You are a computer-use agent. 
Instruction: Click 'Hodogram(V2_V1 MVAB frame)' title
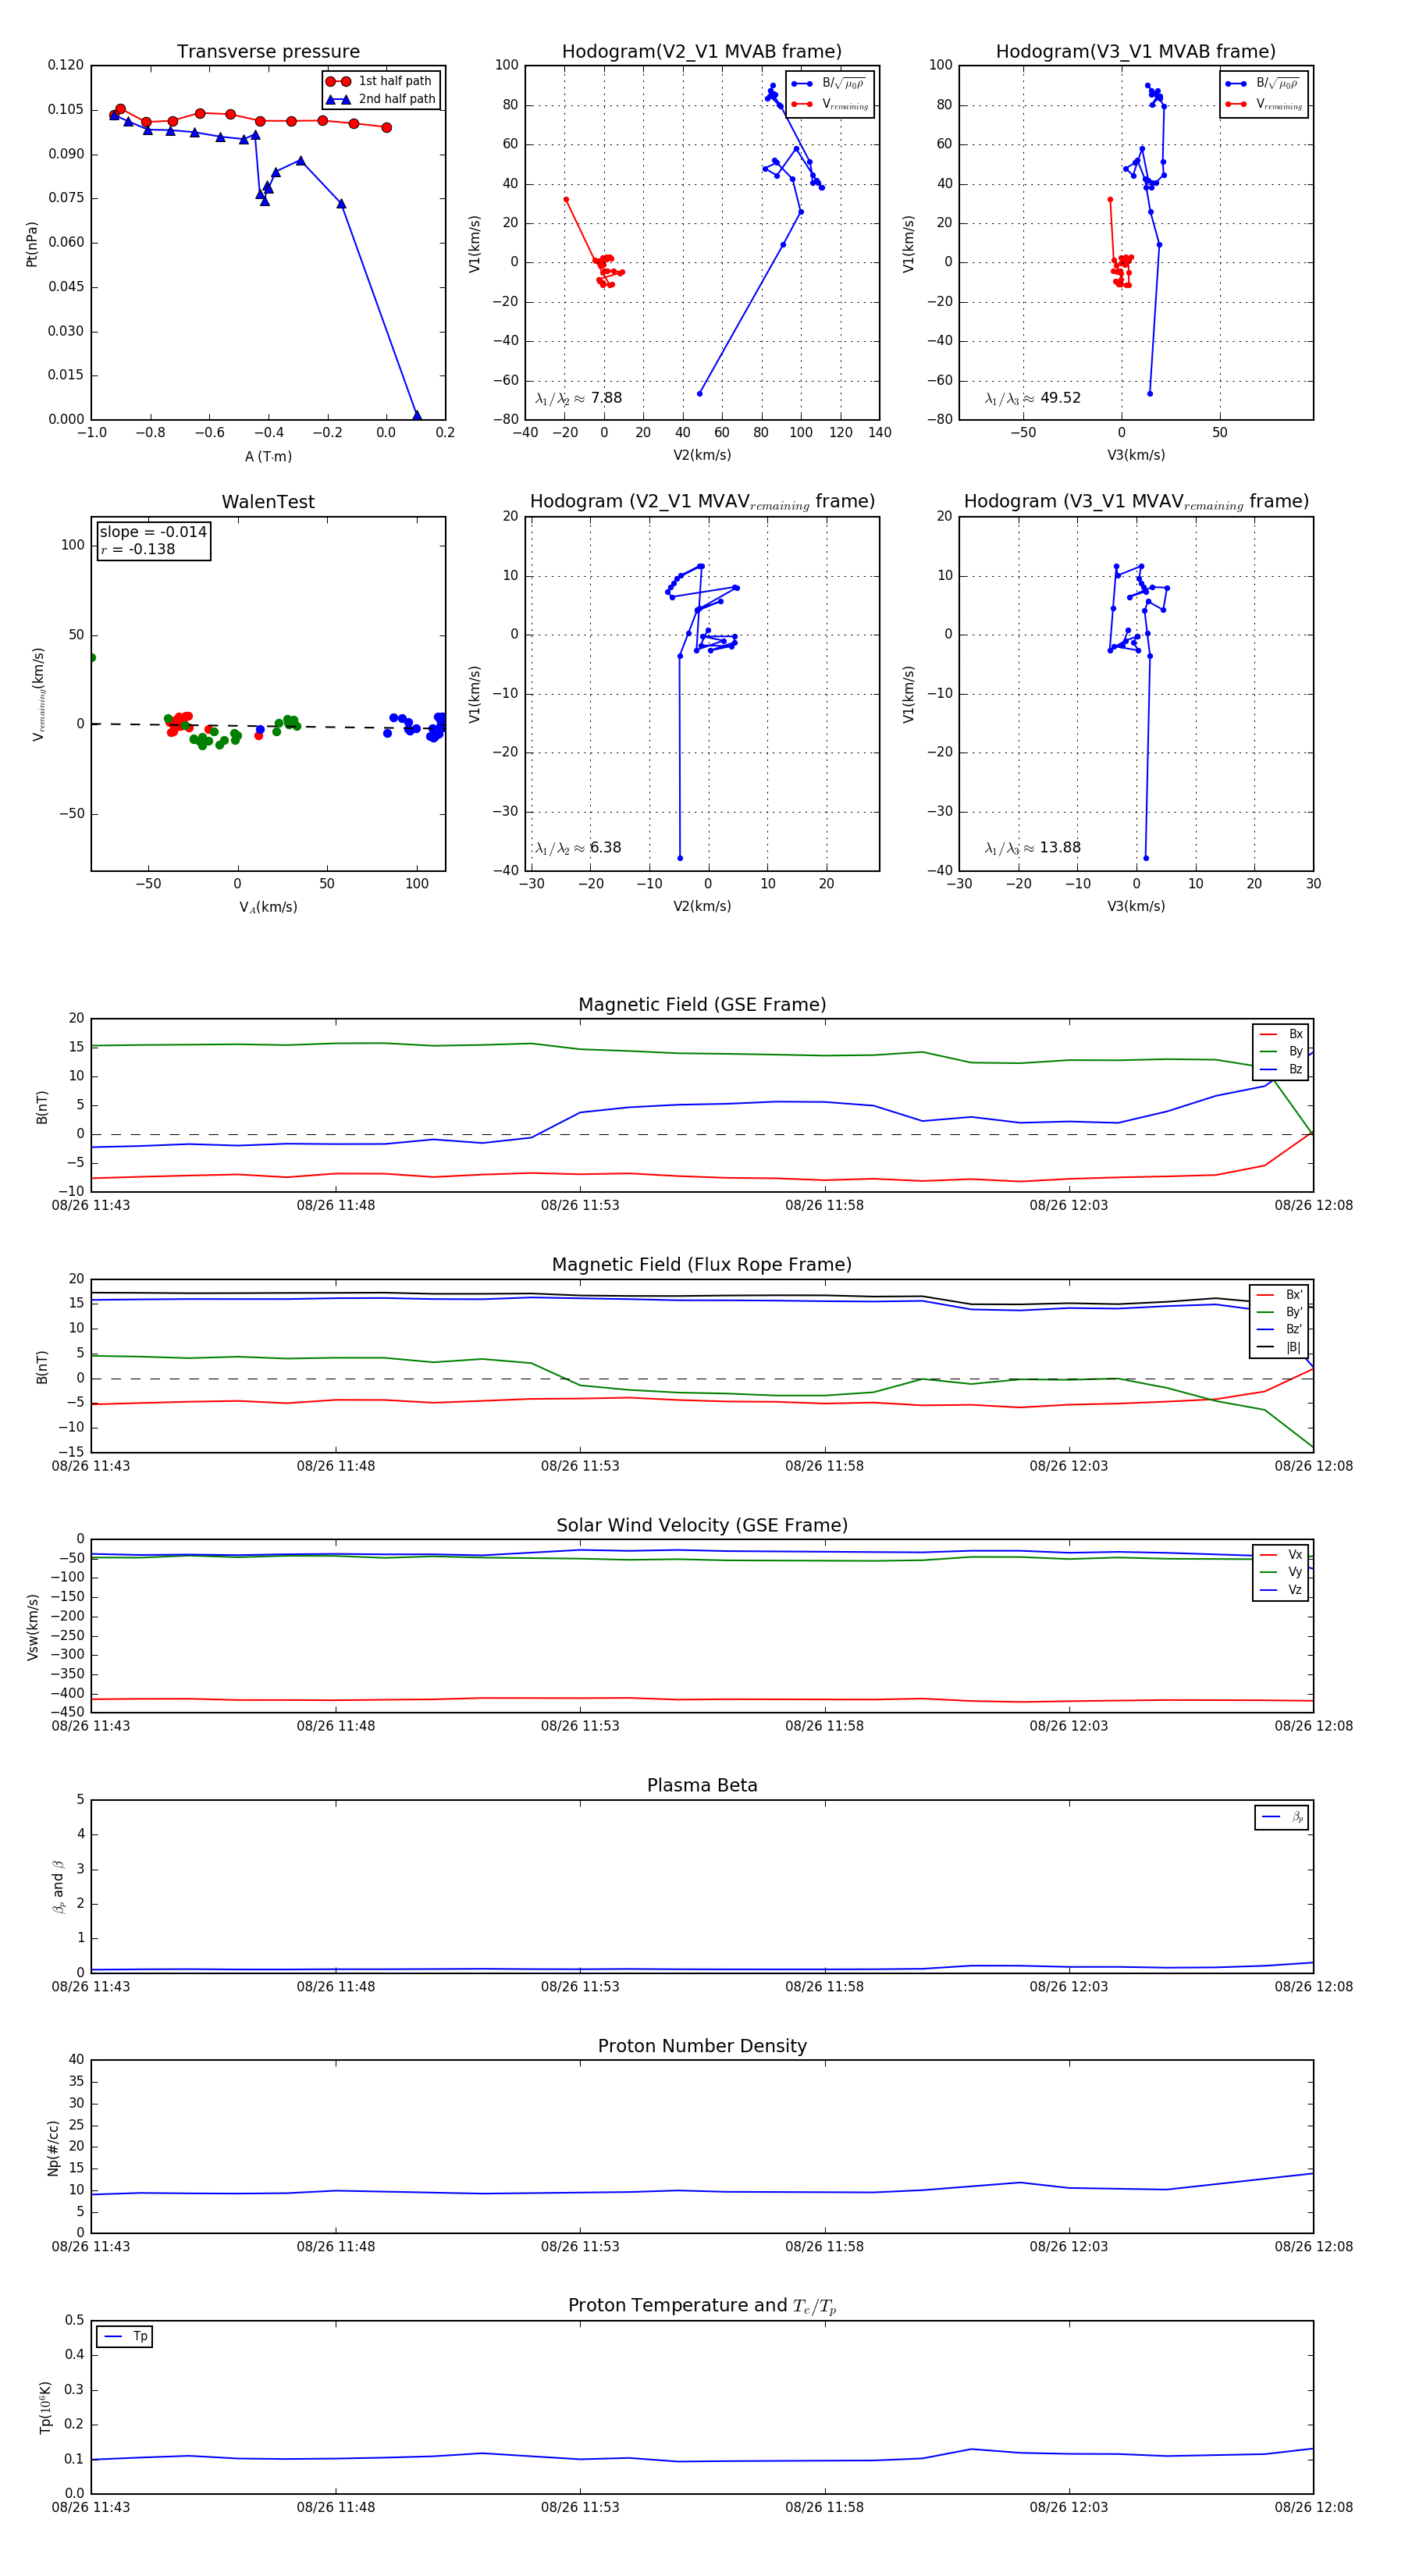(x=702, y=52)
